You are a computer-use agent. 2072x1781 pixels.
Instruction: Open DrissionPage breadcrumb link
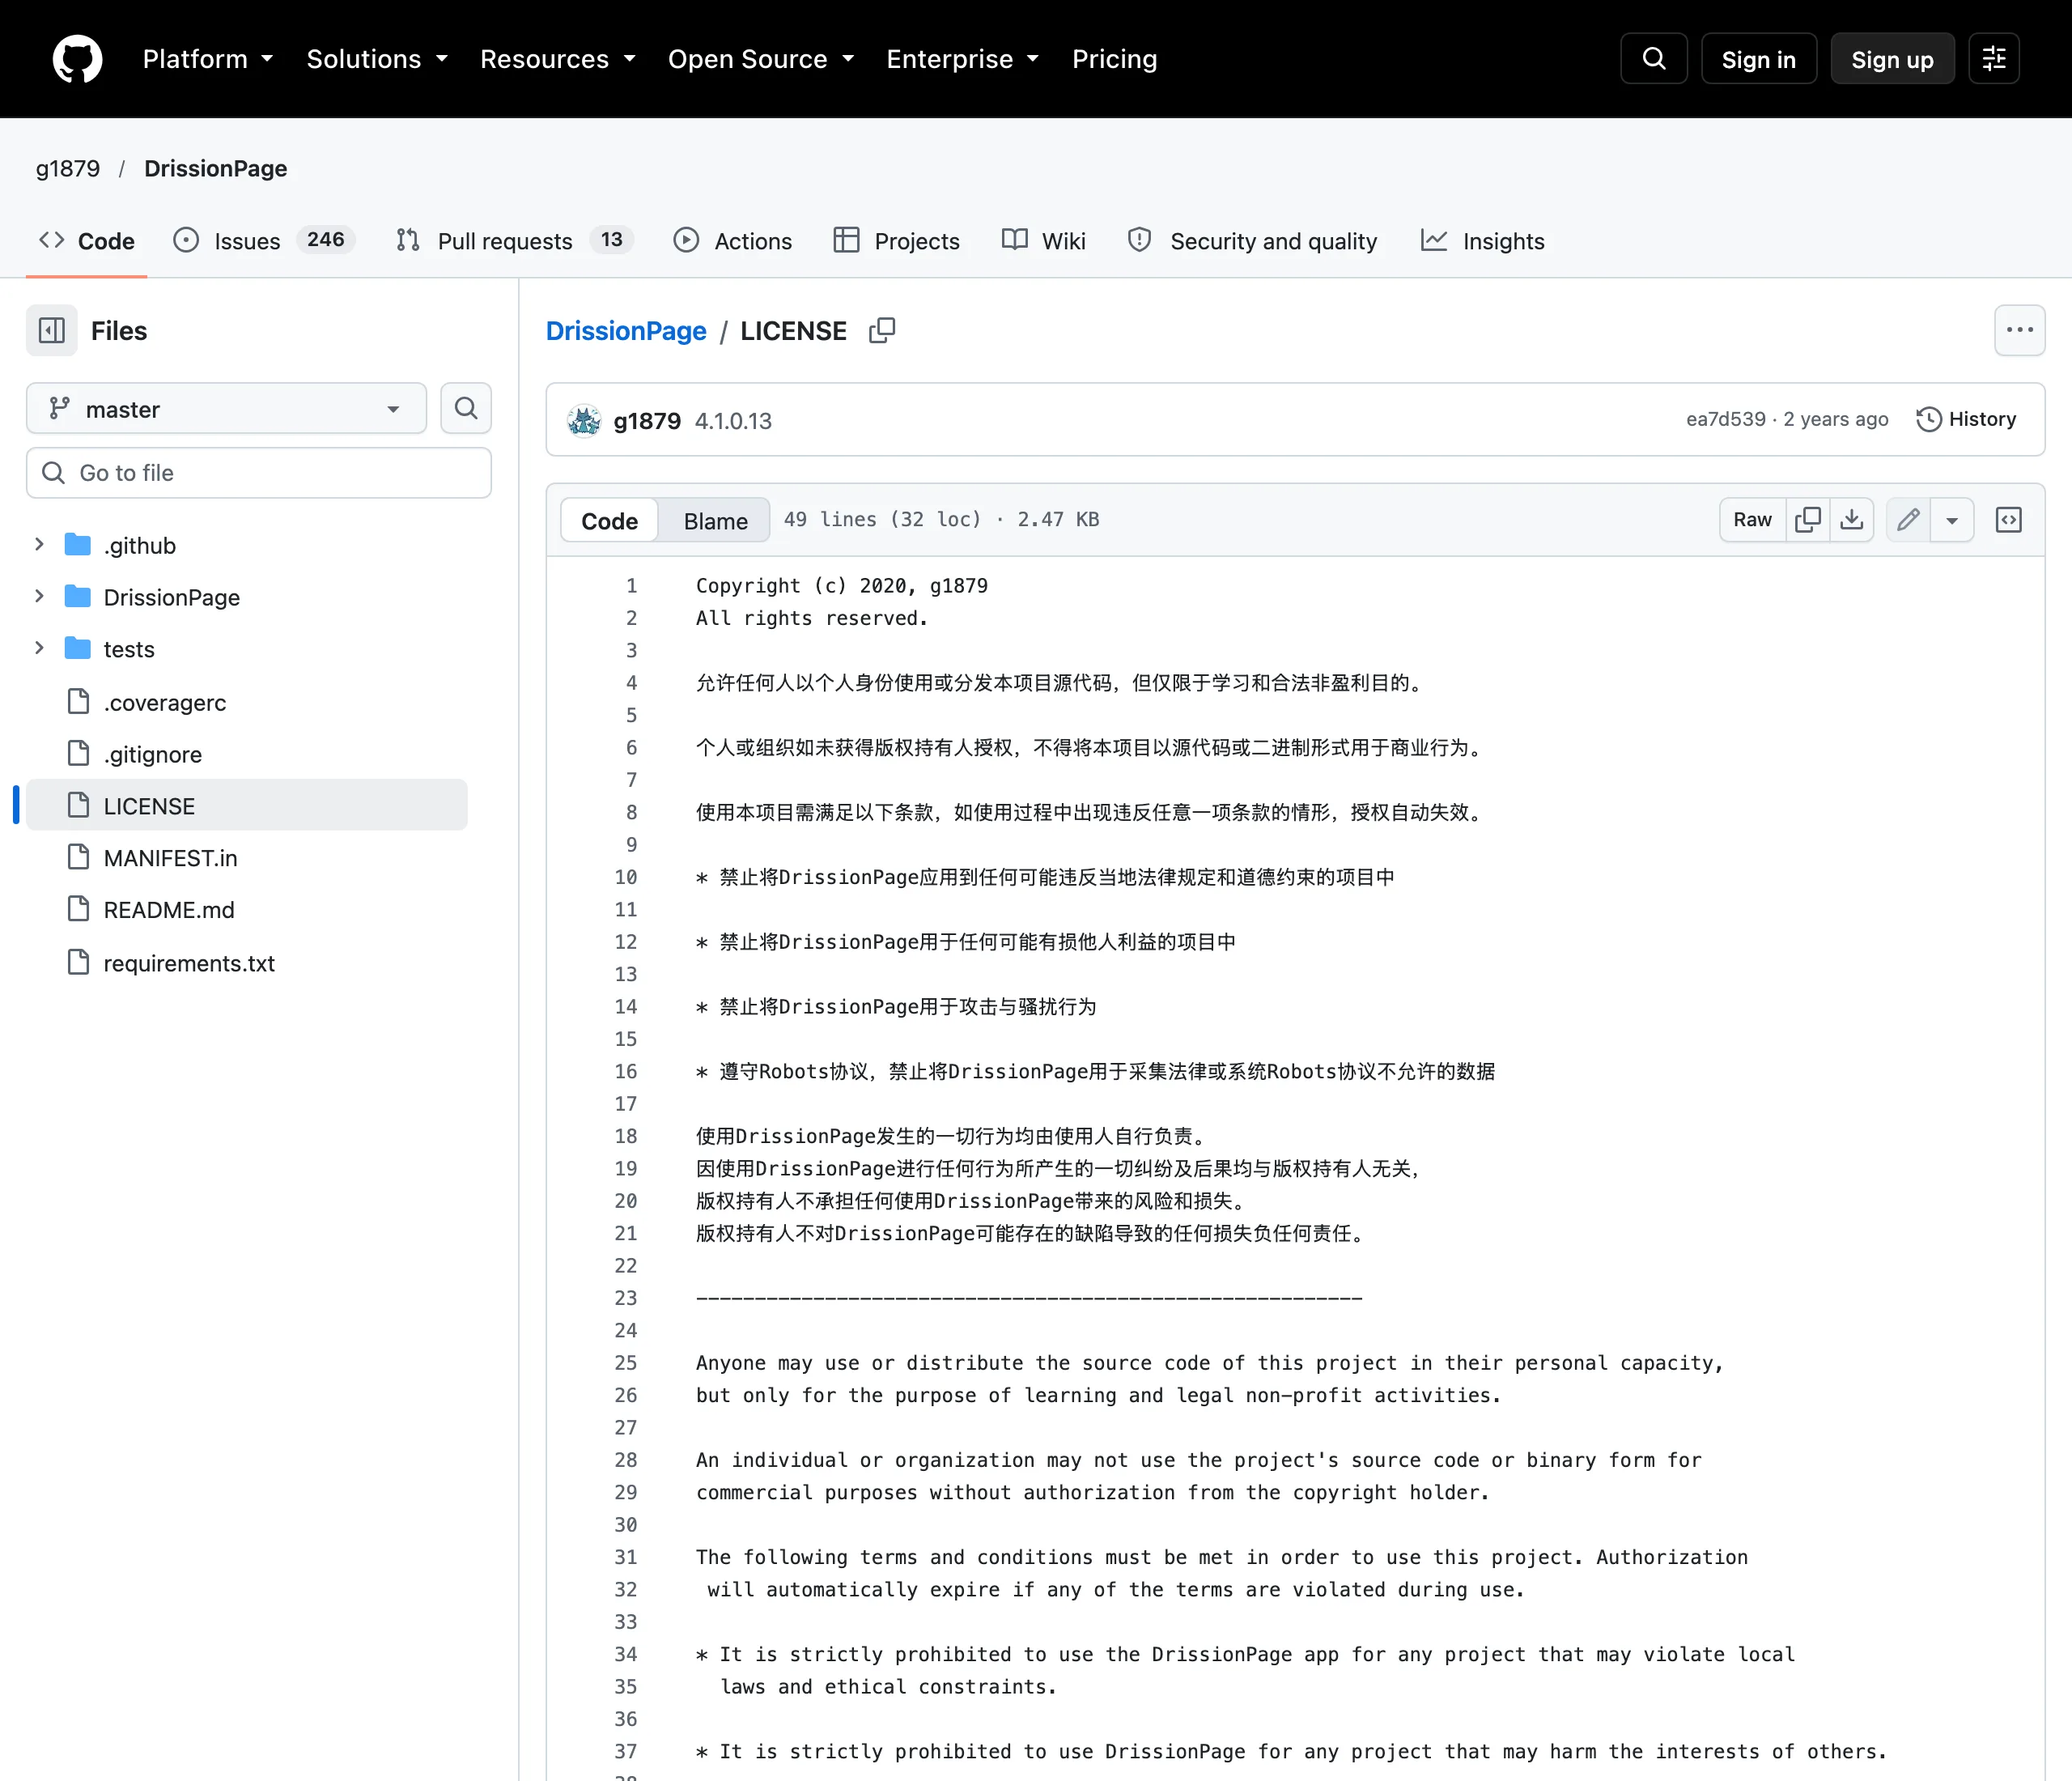coord(626,331)
